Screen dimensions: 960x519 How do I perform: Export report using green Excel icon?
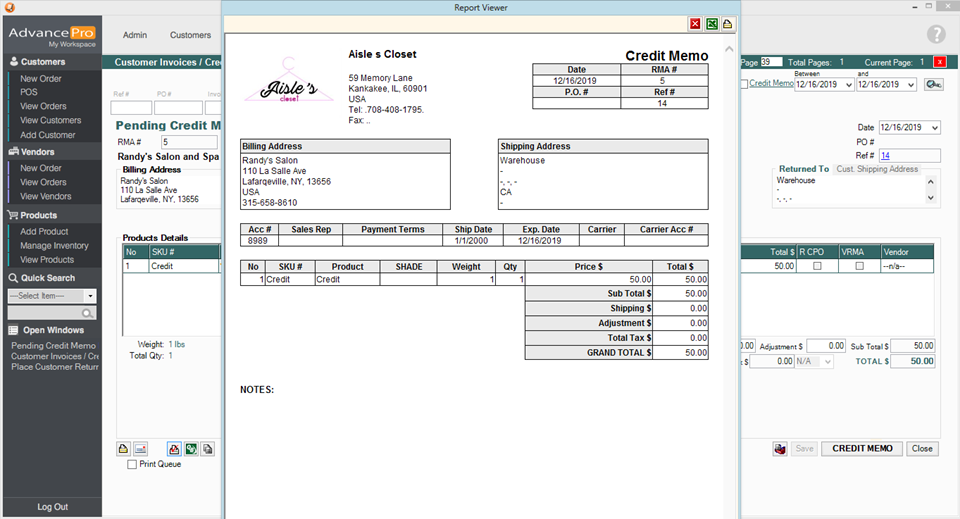(x=711, y=24)
